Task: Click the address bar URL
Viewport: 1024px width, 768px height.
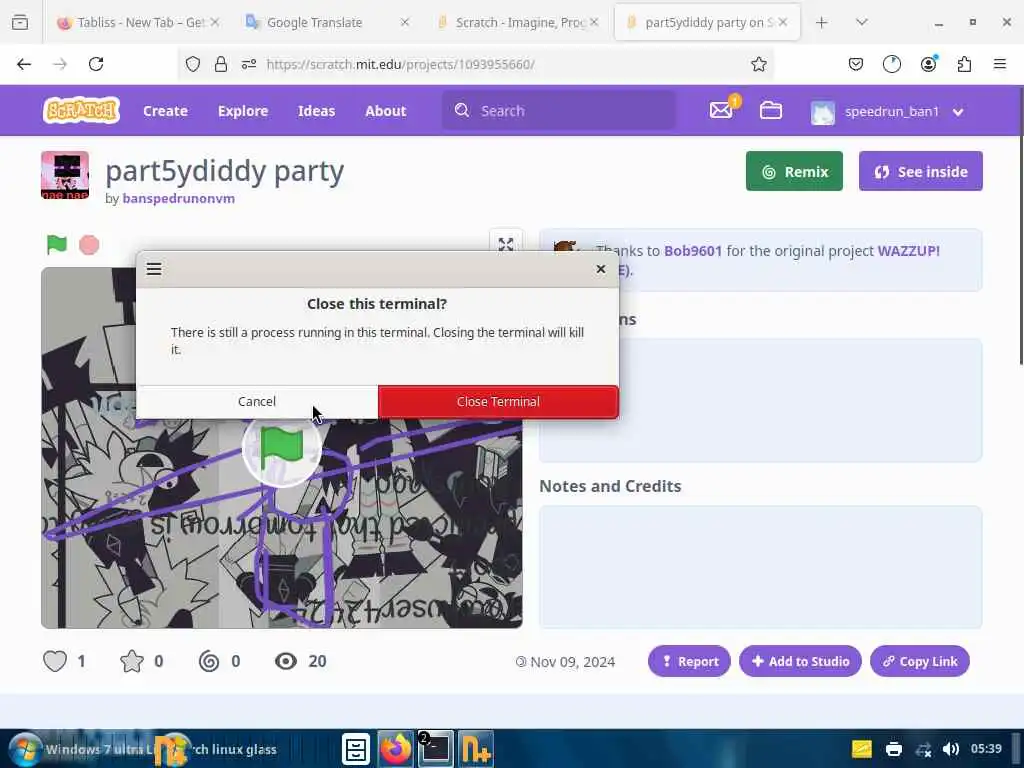Action: [x=400, y=64]
